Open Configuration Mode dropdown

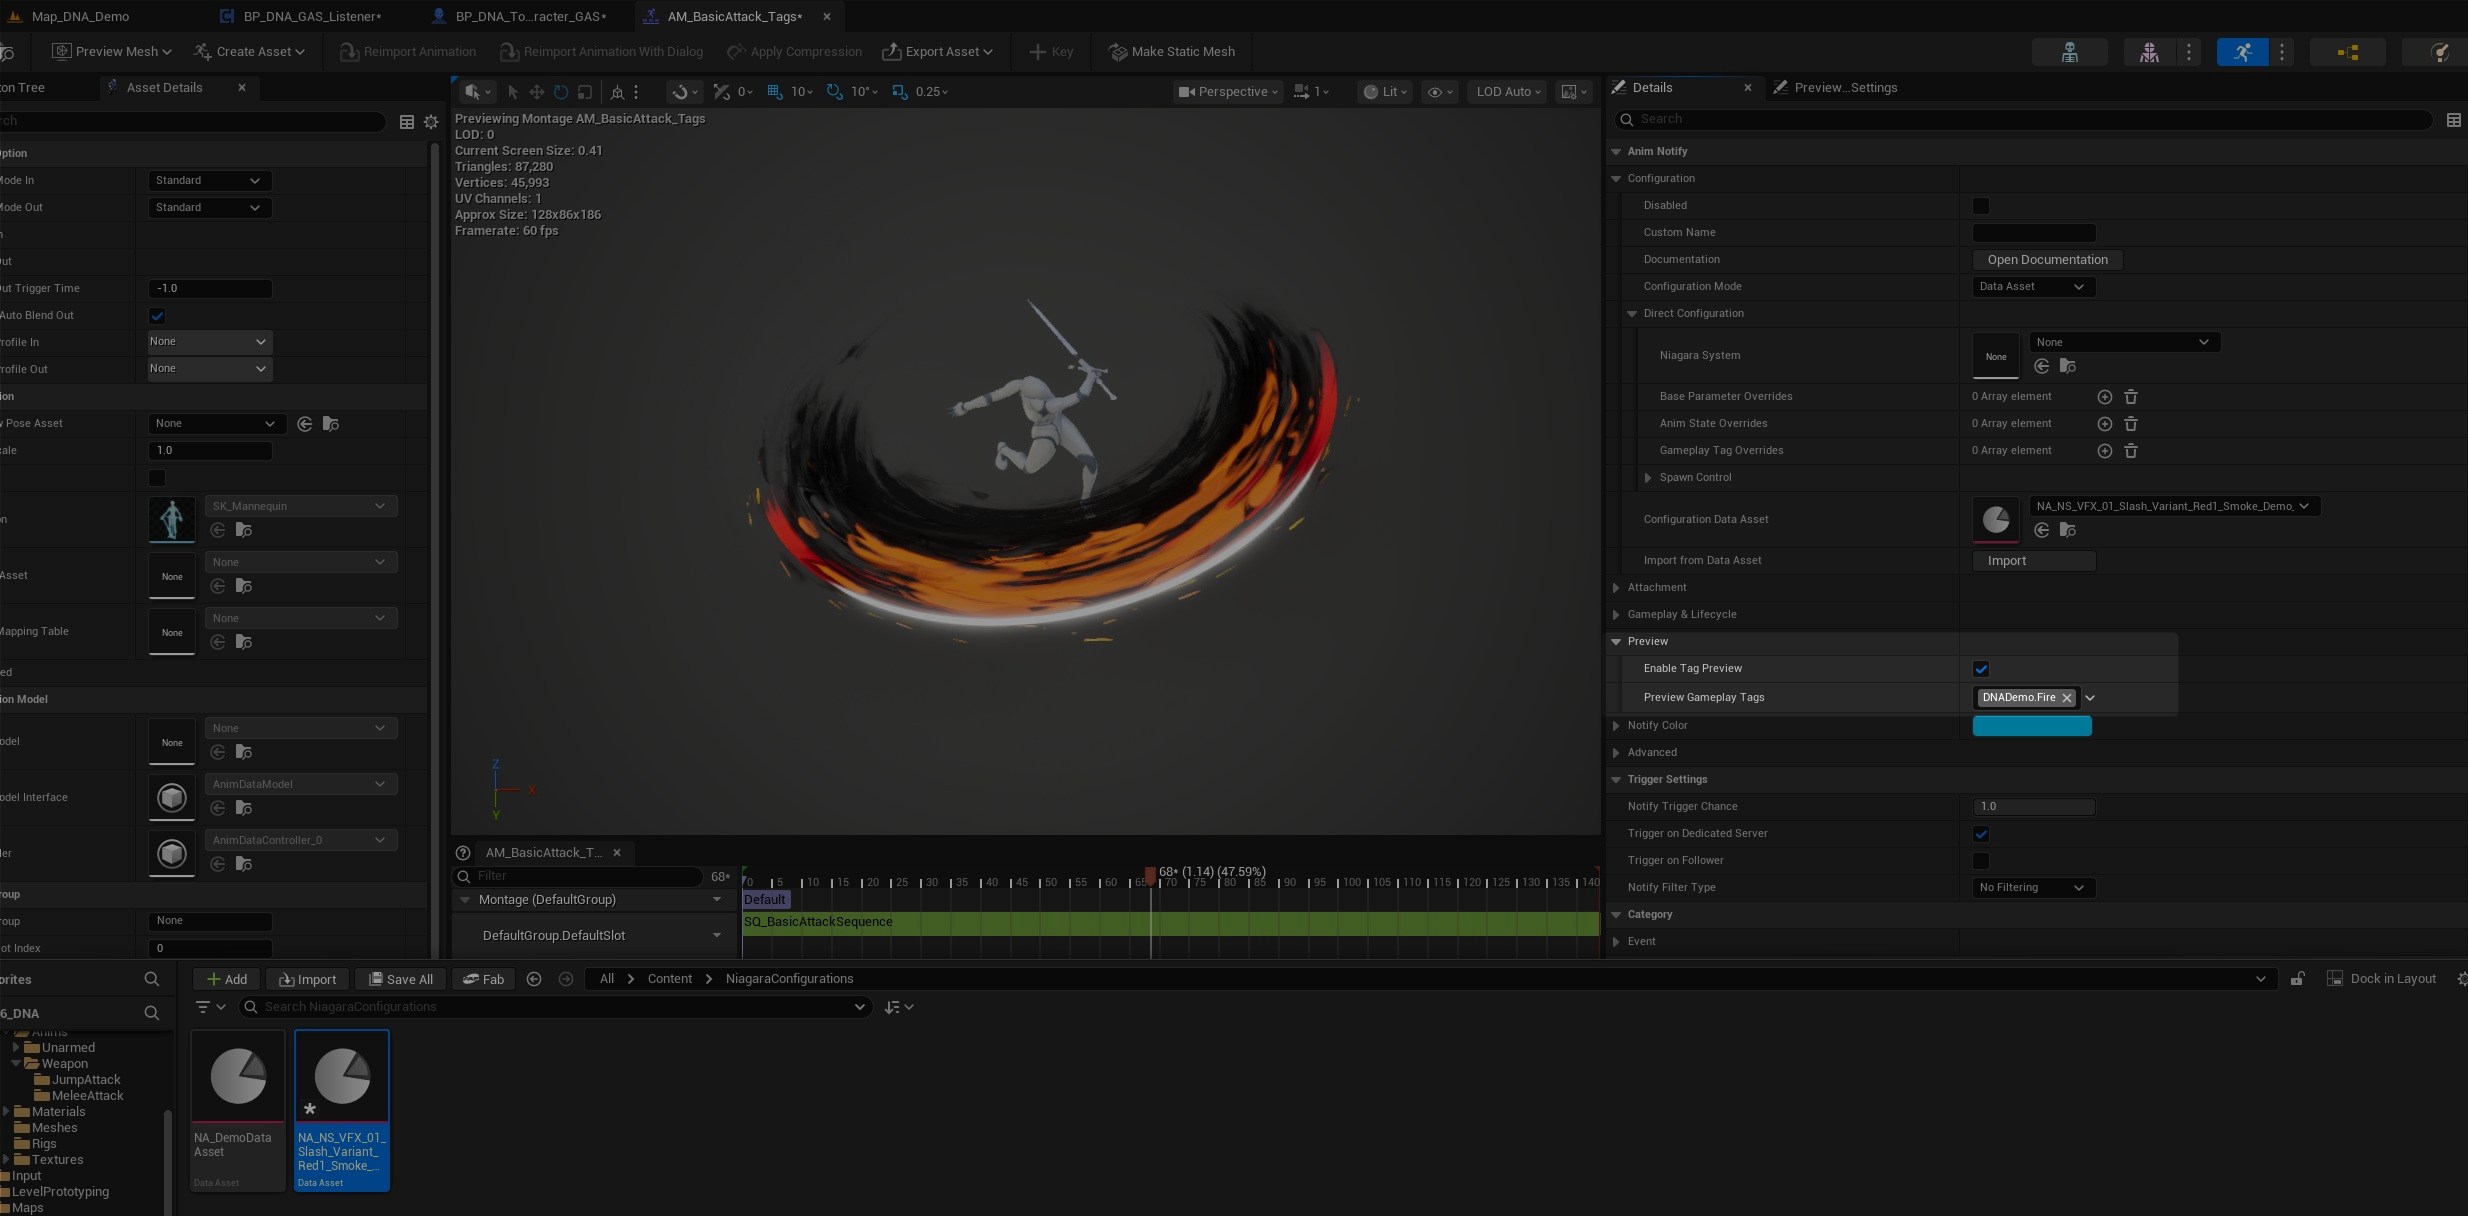2032,287
